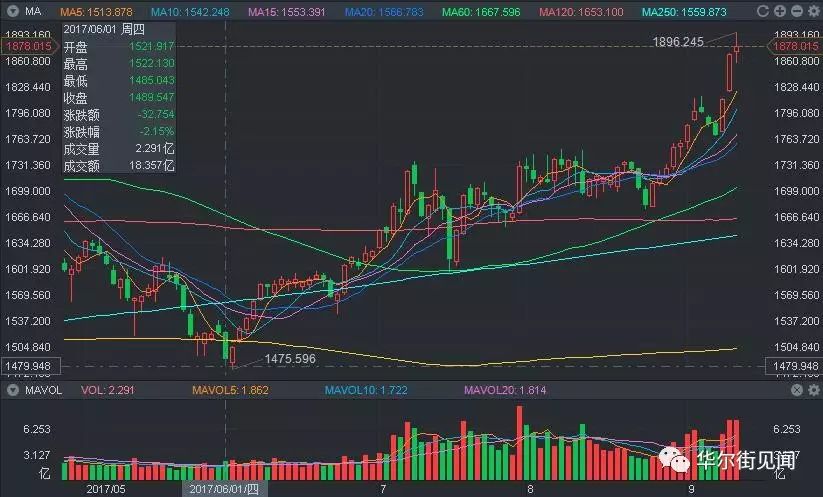Click the MA5: 1513.878 label

[x=96, y=12]
